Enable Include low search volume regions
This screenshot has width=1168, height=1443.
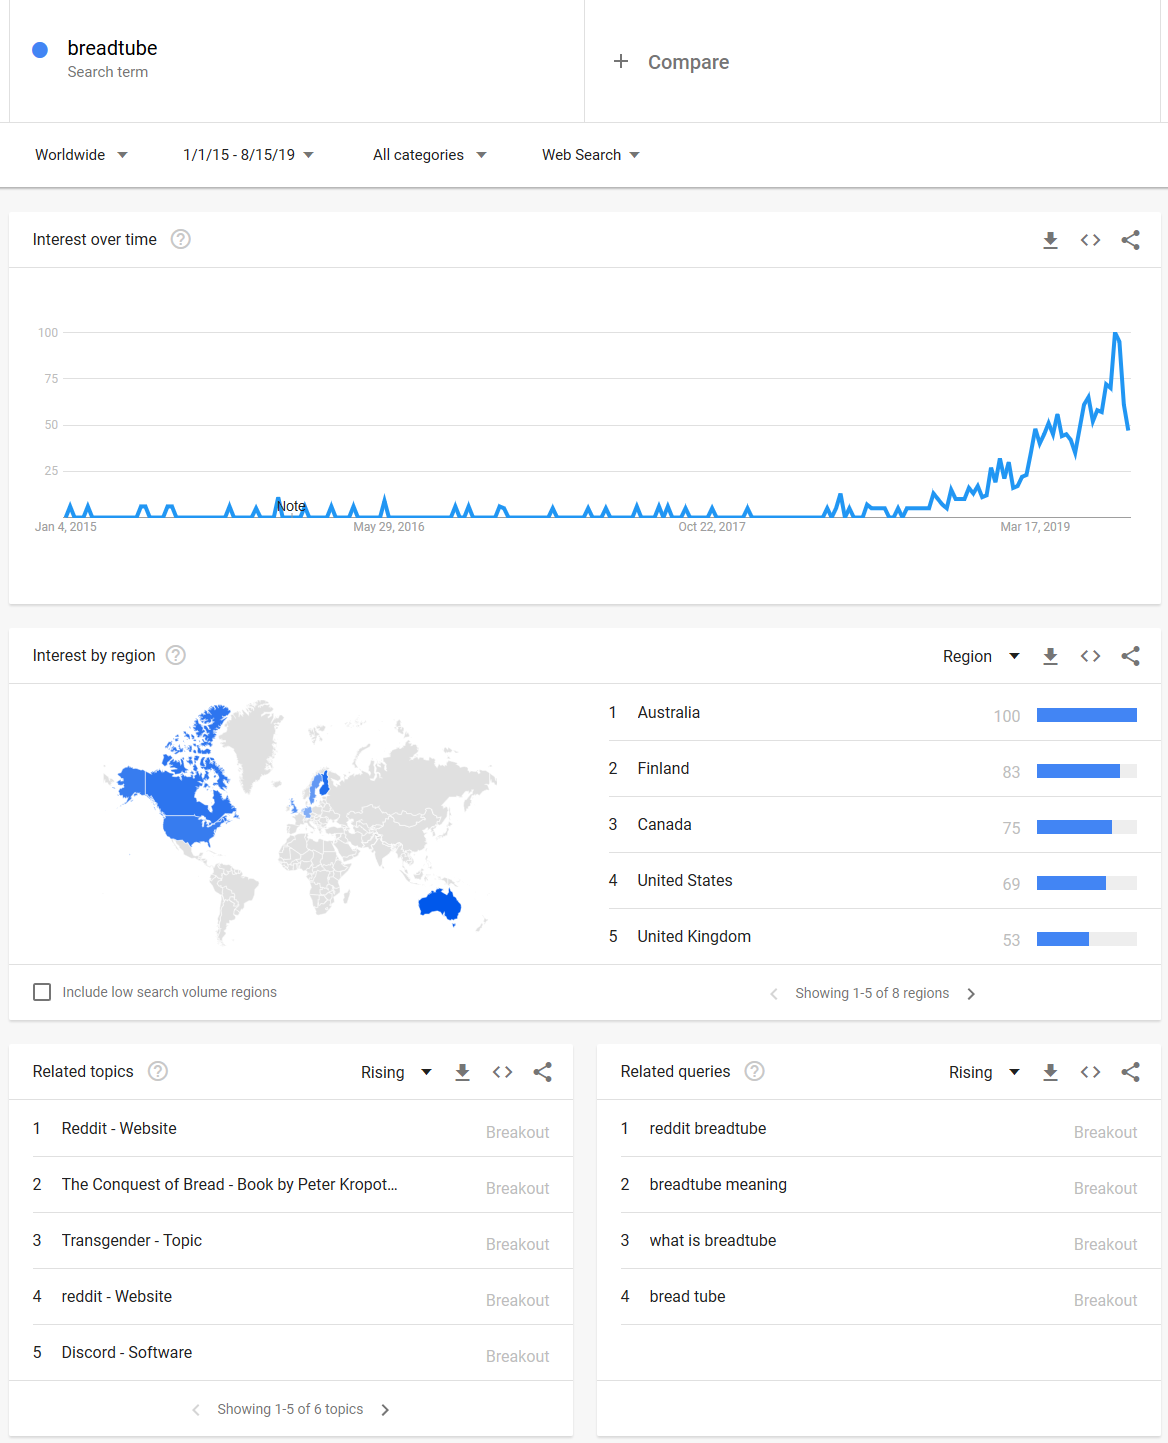pyautogui.click(x=42, y=992)
